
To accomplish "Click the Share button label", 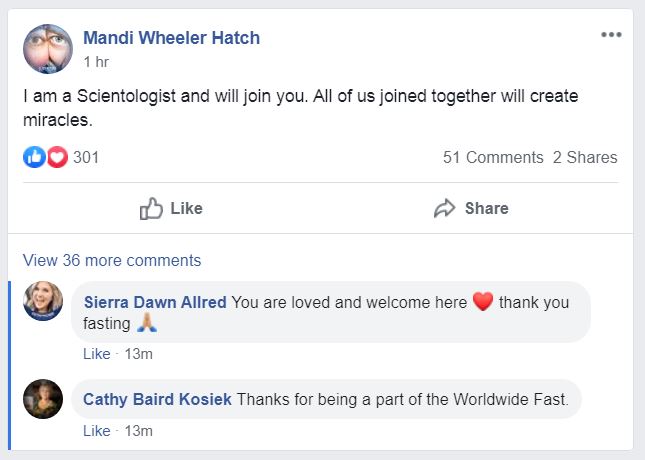I will tap(487, 208).
